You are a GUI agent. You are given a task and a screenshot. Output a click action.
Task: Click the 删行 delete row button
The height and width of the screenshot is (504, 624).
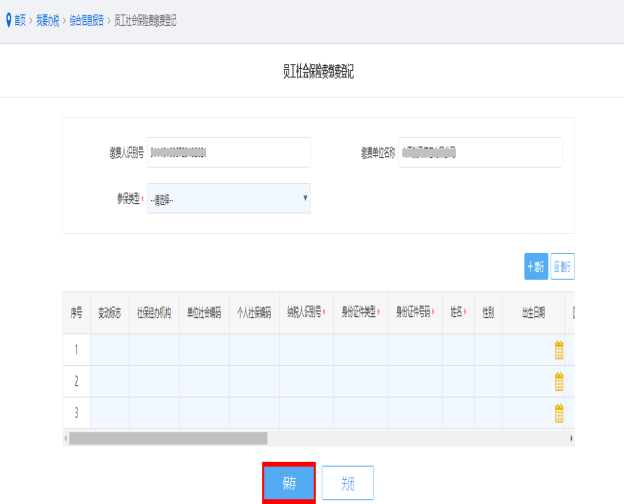coord(563,266)
